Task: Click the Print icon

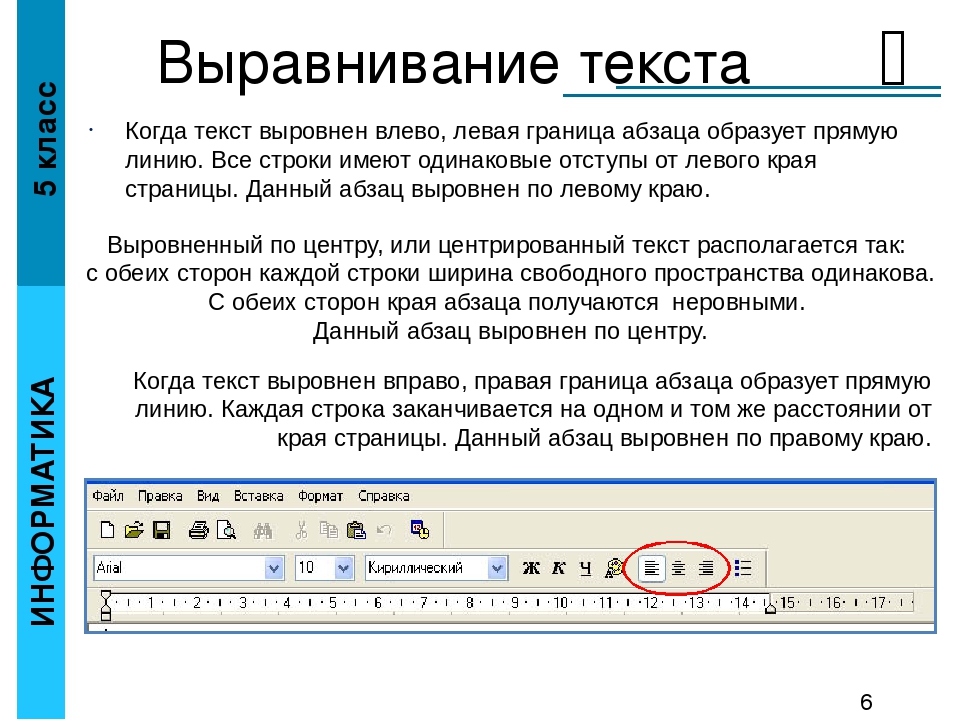Action: tap(198, 530)
